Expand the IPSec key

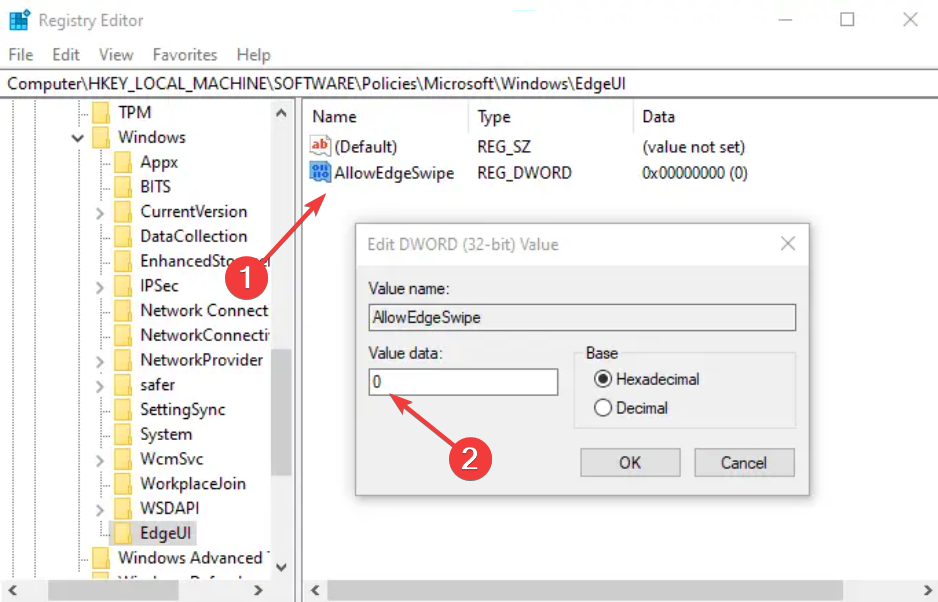pyautogui.click(x=100, y=287)
